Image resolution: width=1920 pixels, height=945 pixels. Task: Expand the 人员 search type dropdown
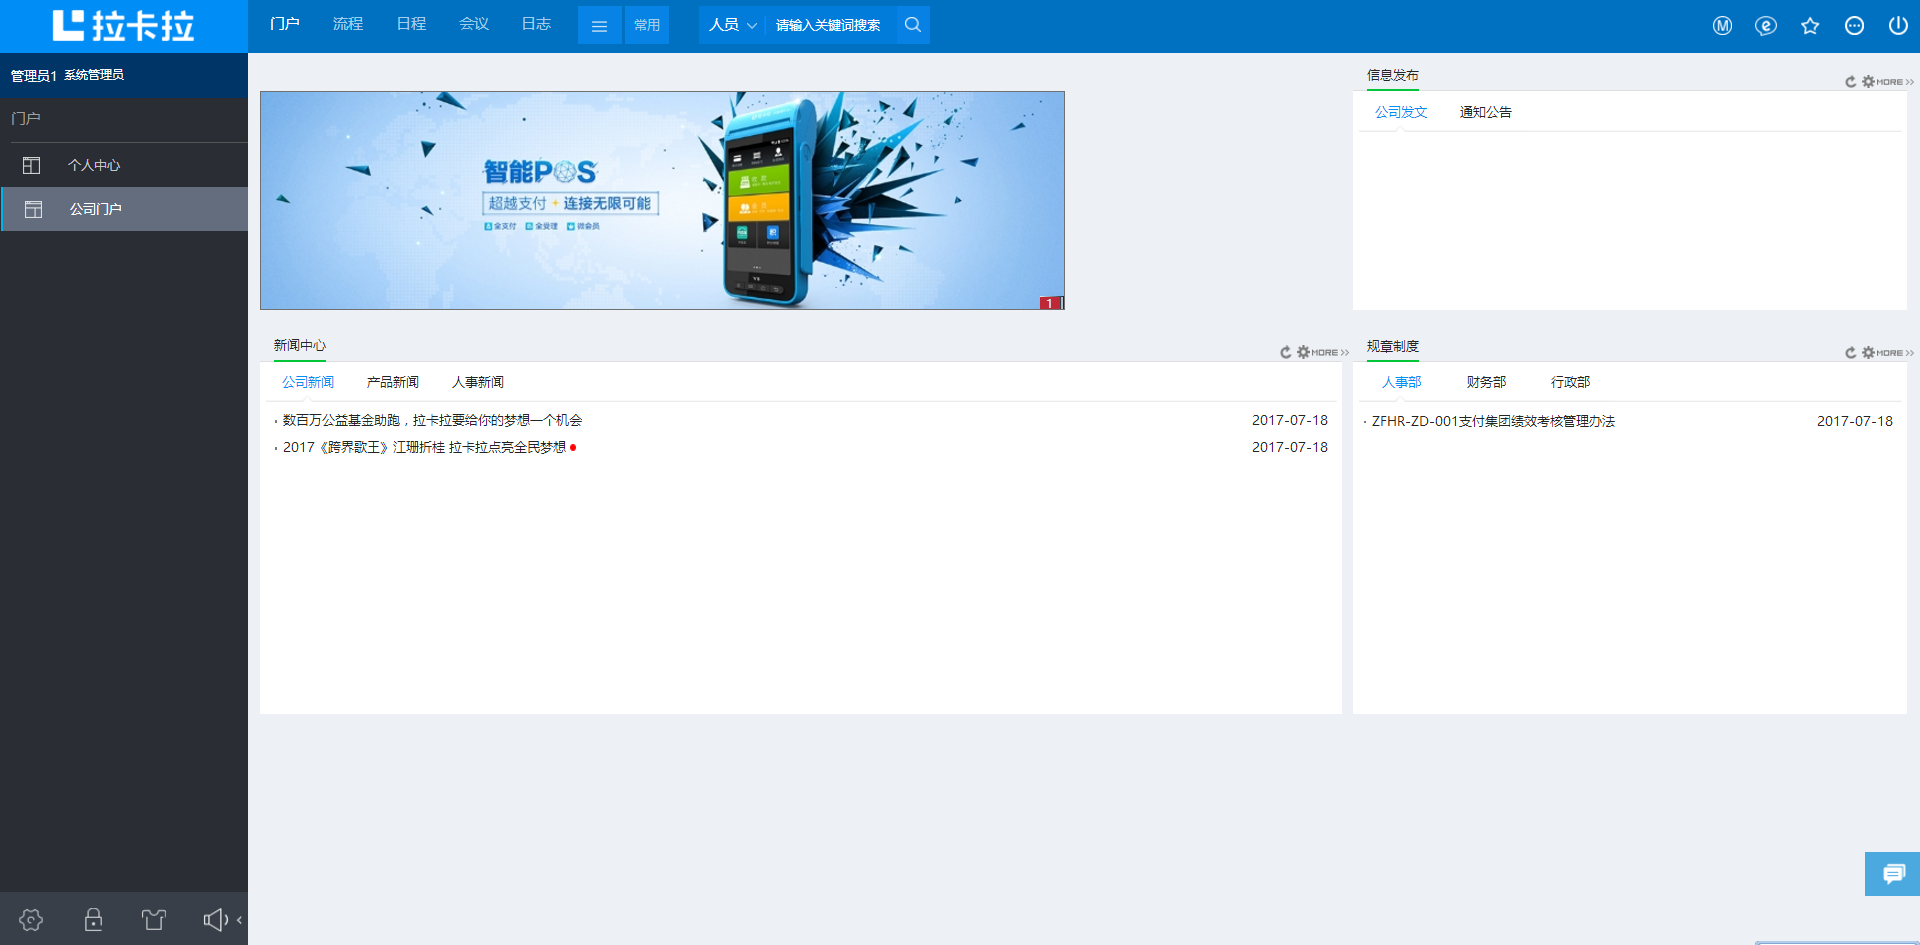point(733,25)
